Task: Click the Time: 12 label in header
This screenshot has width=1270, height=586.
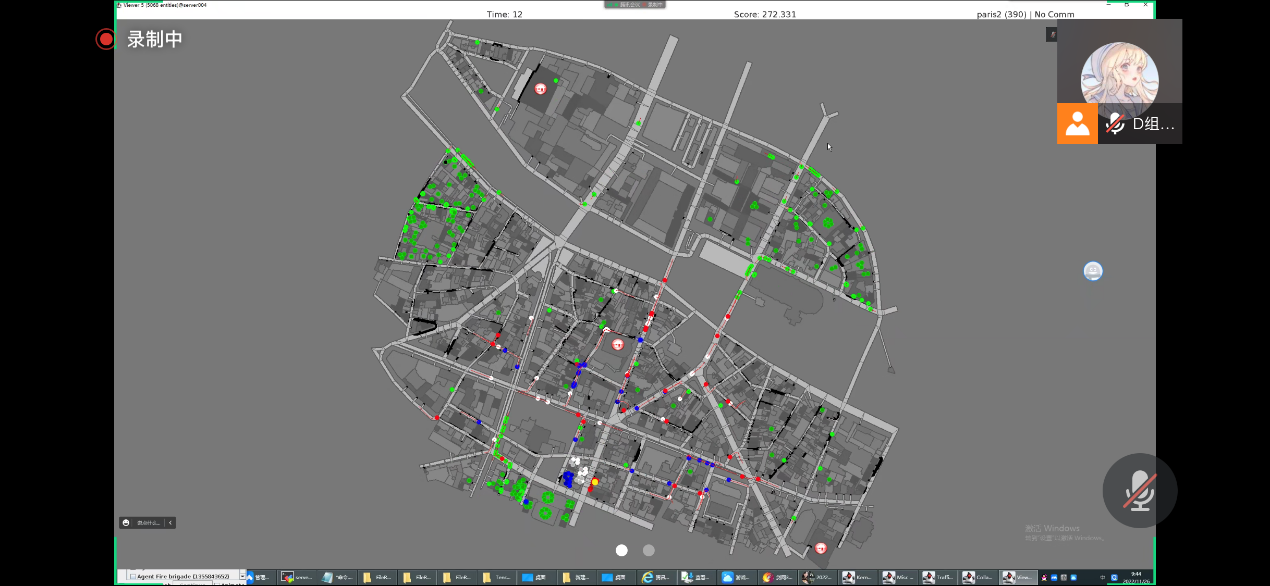Action: [504, 14]
